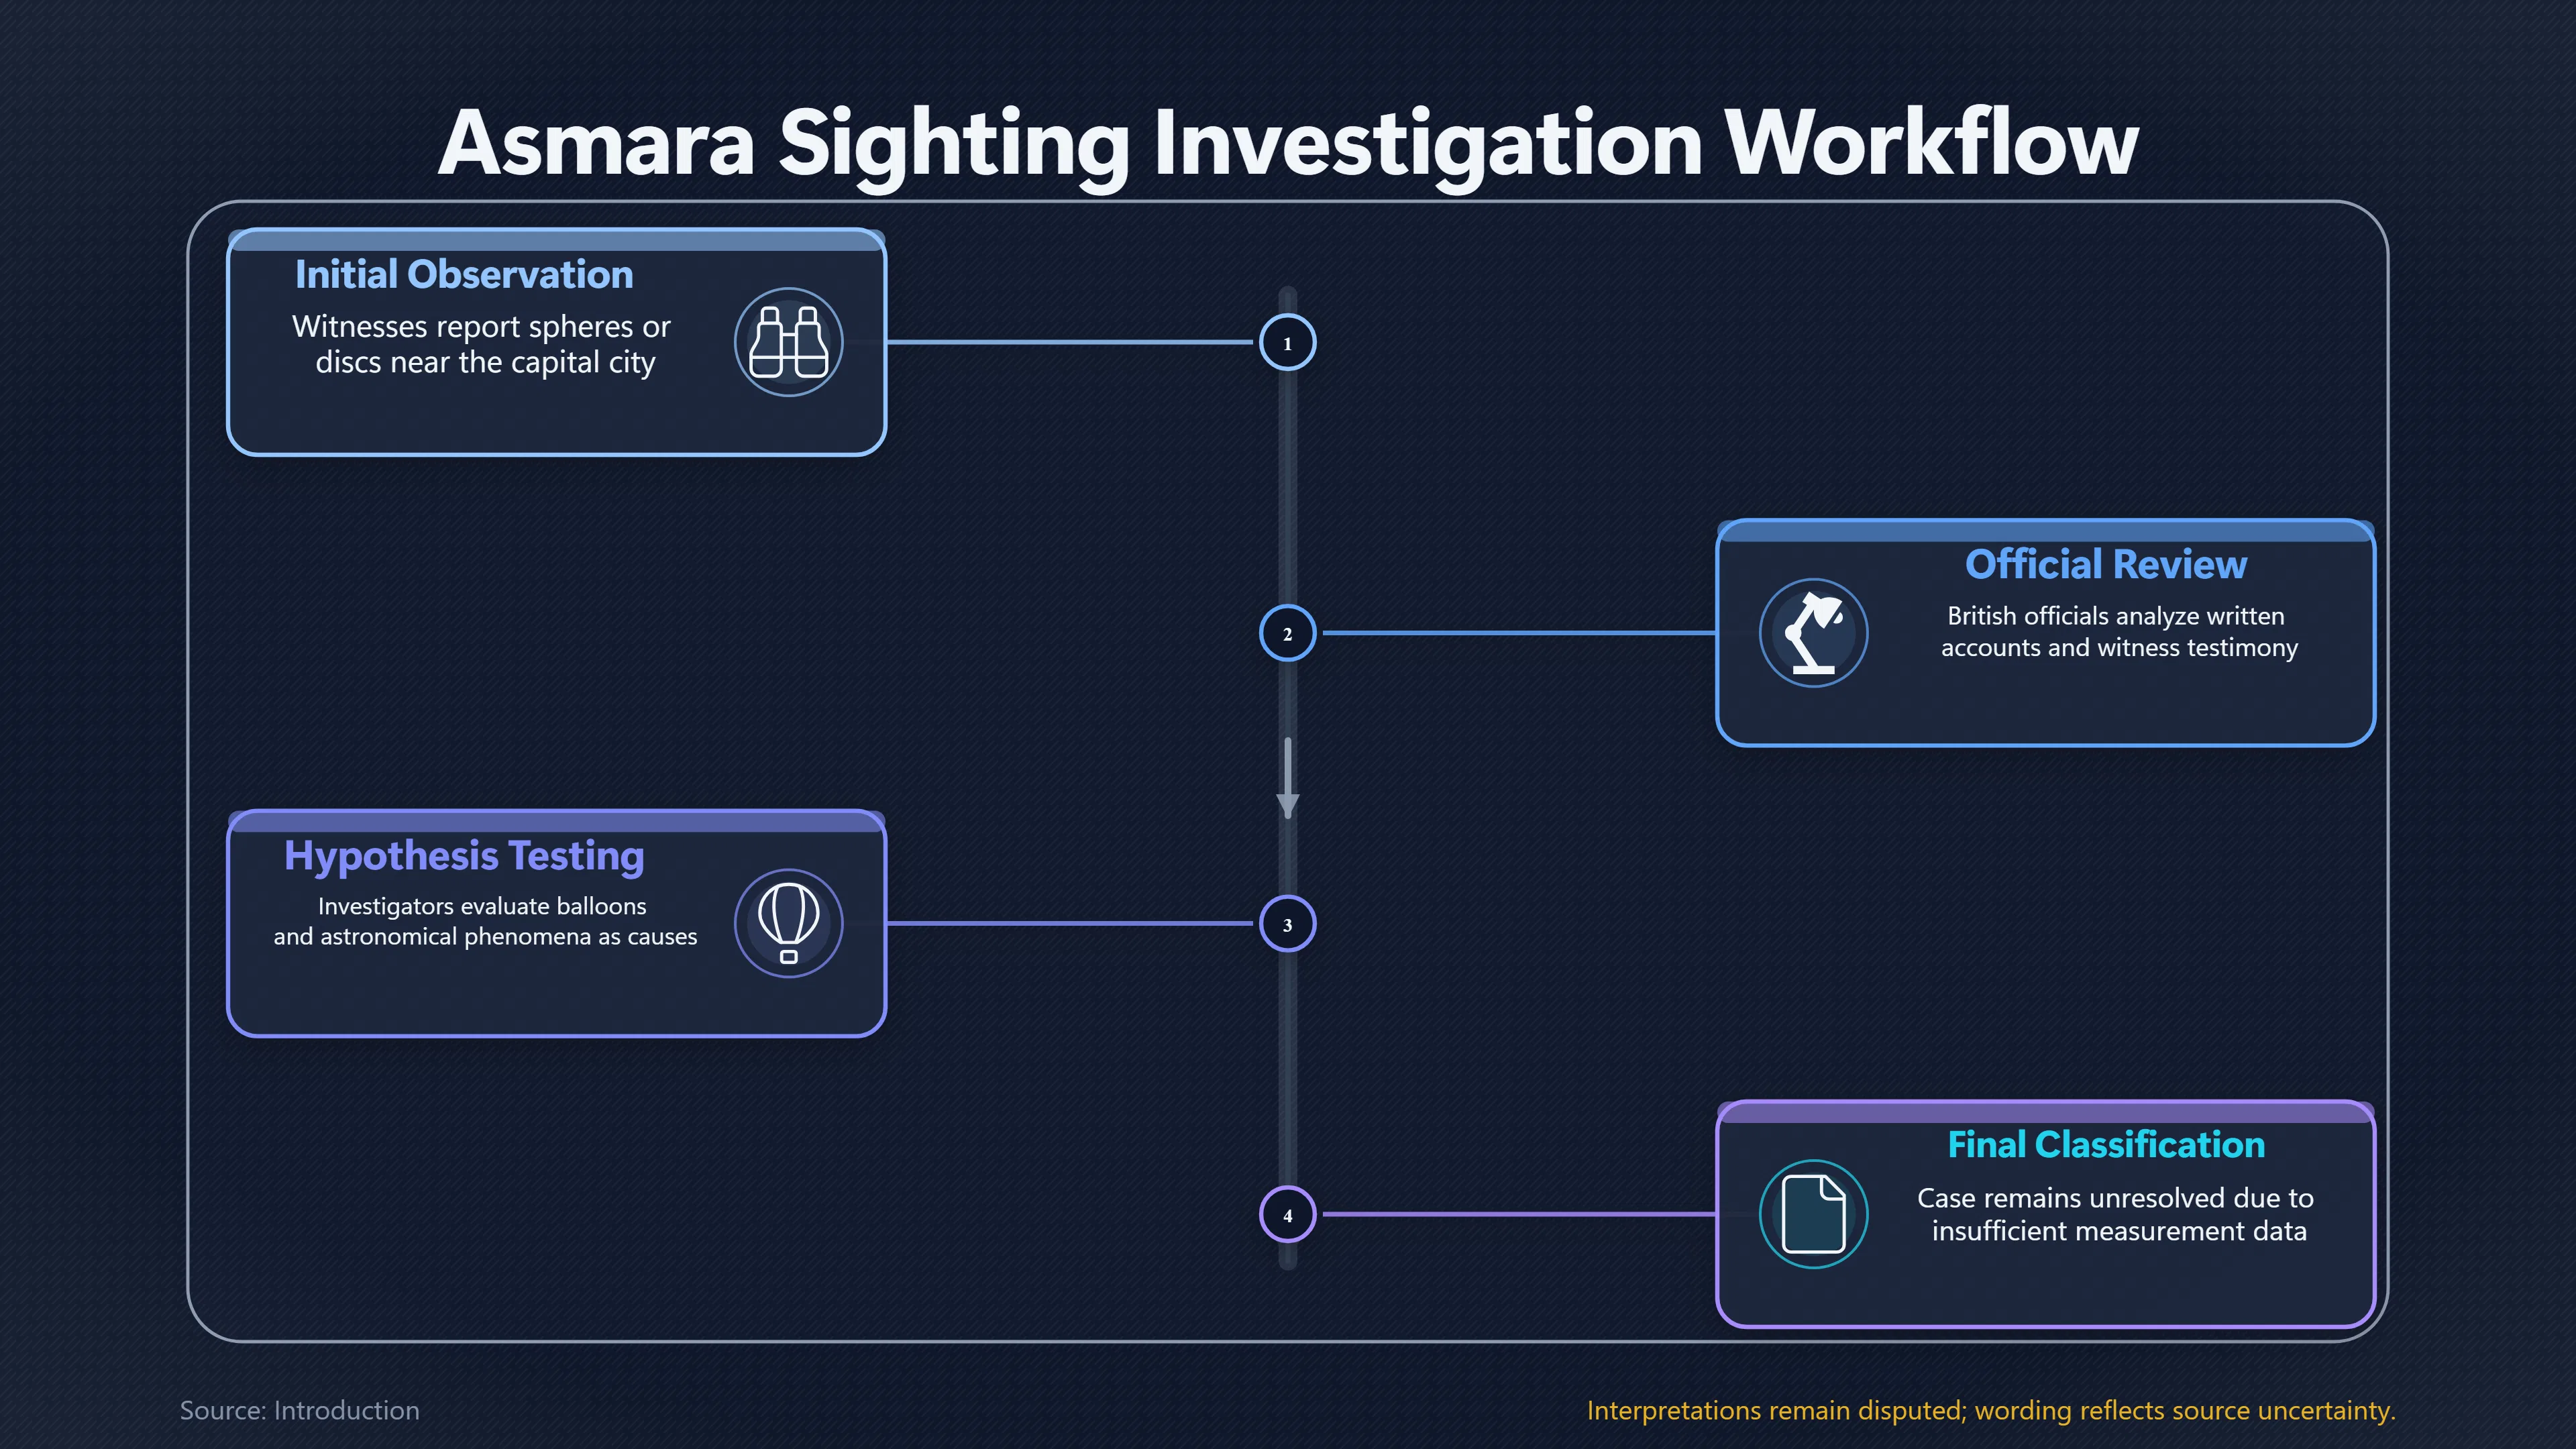Click the Final Classification heading

coord(2105,1144)
